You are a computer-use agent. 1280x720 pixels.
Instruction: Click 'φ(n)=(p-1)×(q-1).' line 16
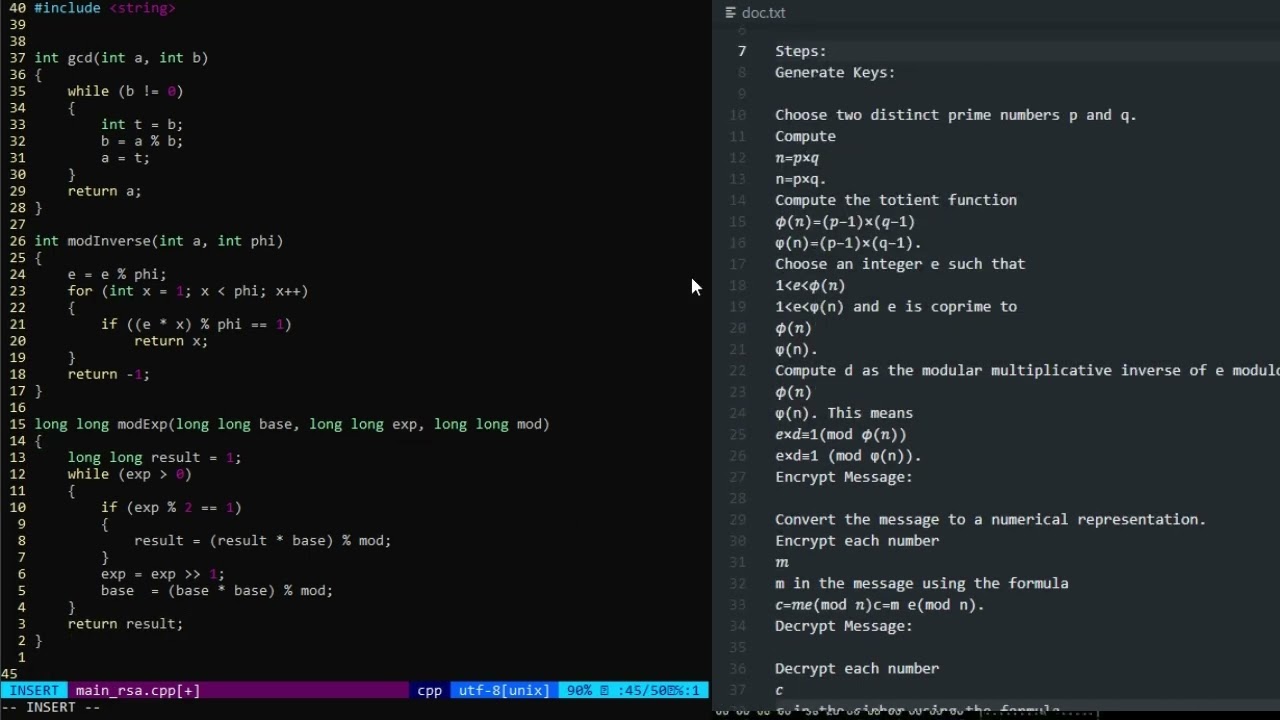(x=848, y=243)
